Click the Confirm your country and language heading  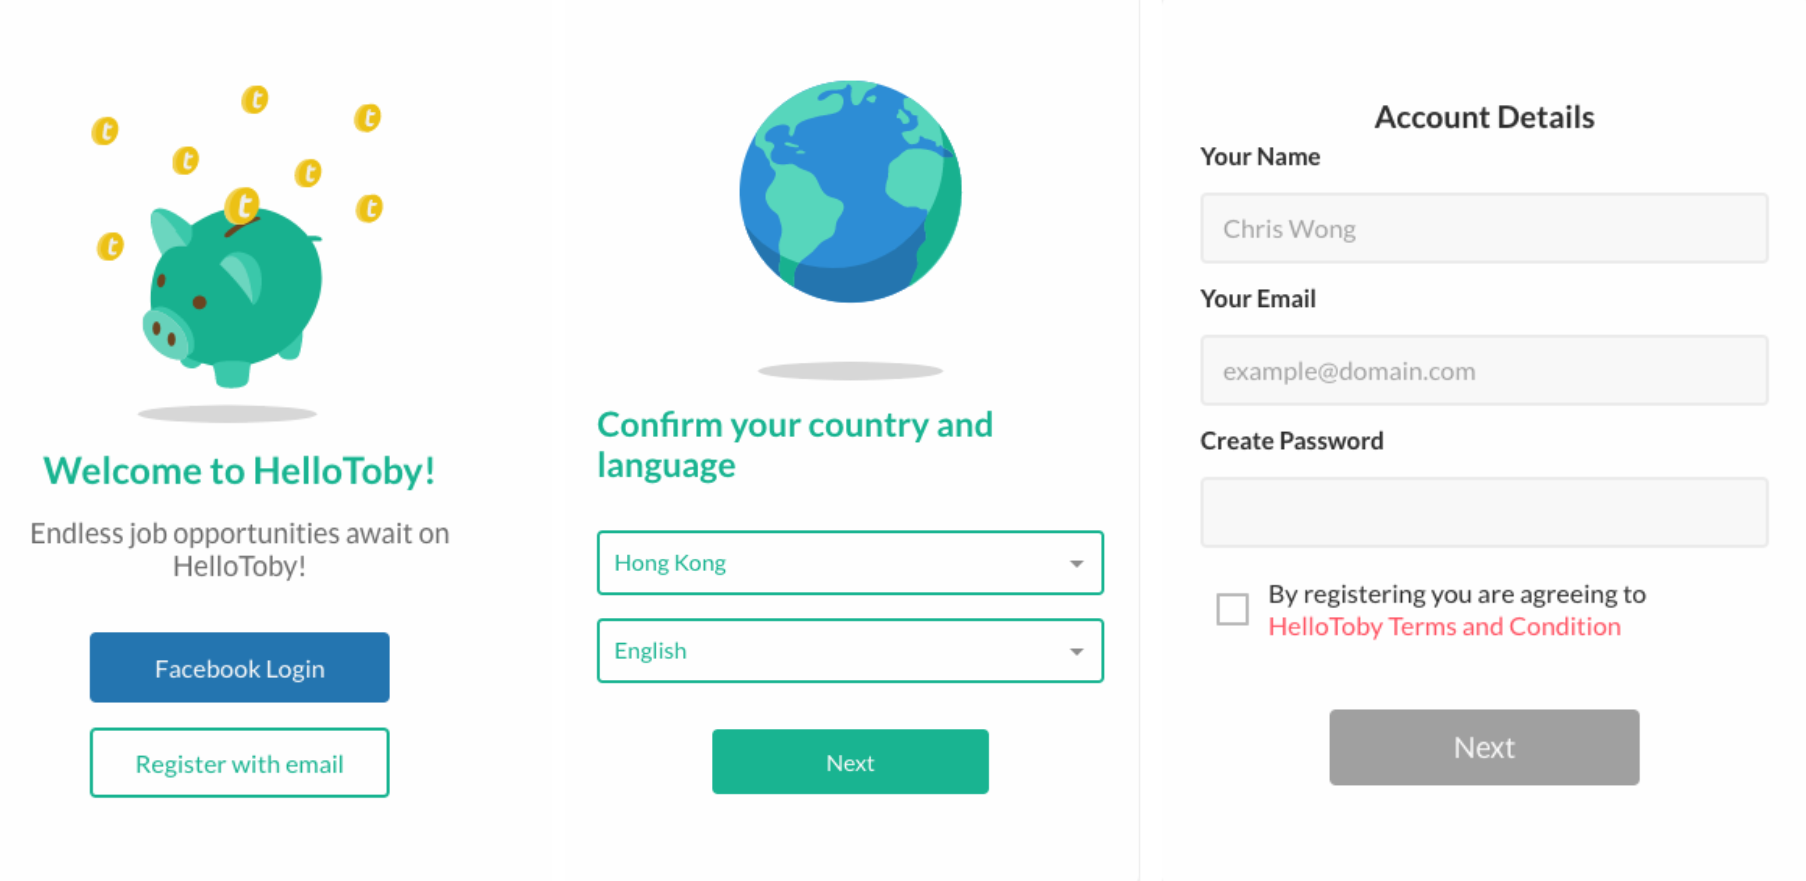coord(795,445)
